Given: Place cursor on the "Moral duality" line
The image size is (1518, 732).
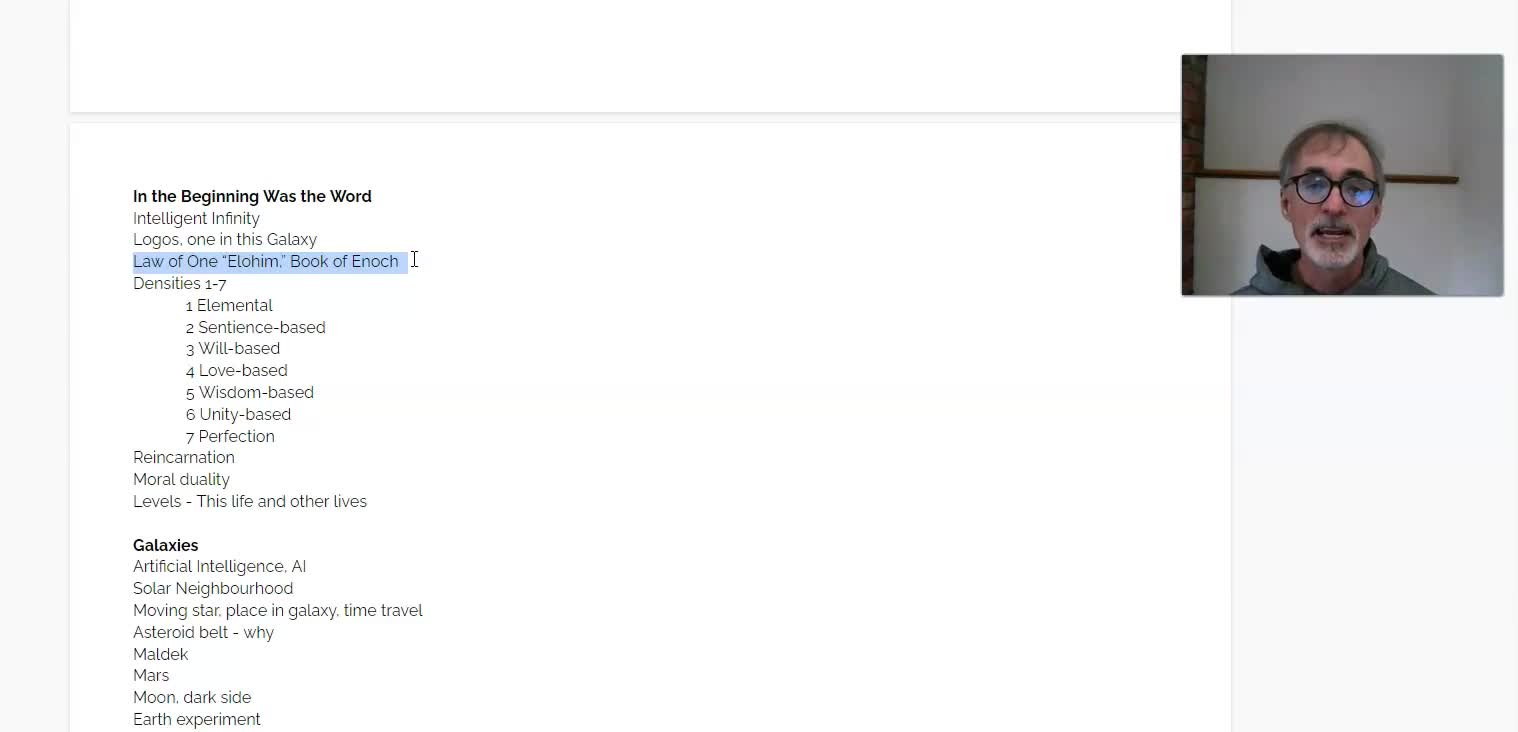Looking at the screenshot, I should pos(181,480).
